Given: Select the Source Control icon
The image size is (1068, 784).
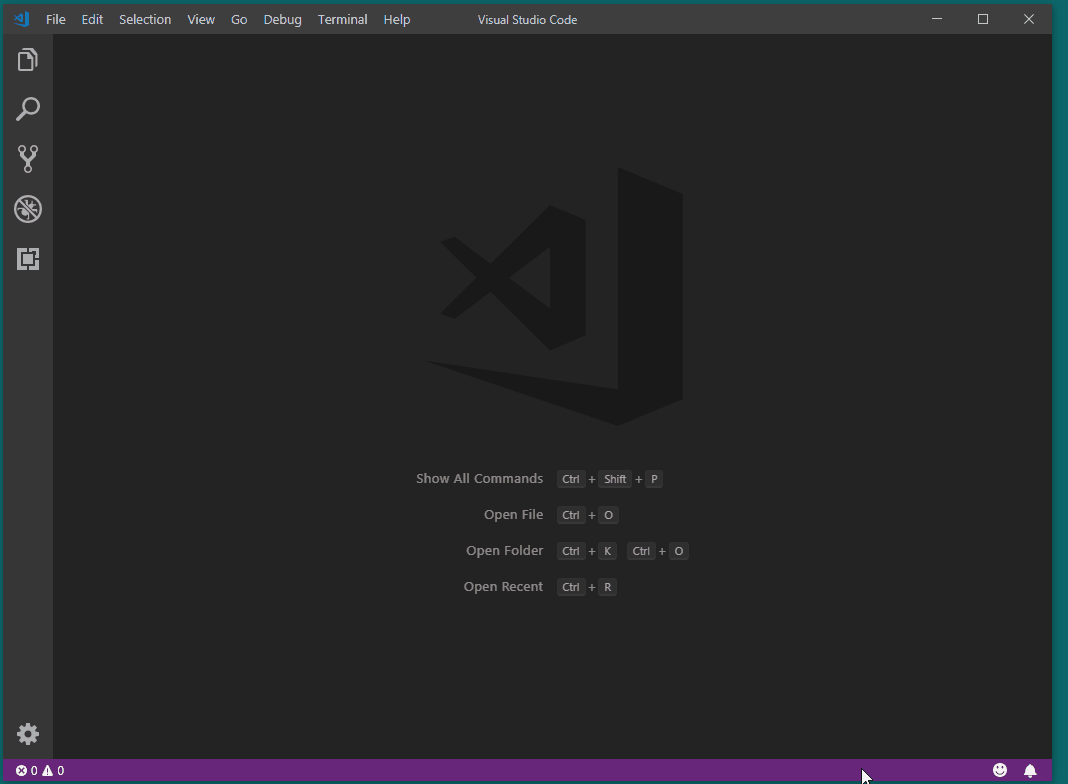Looking at the screenshot, I should tap(27, 159).
